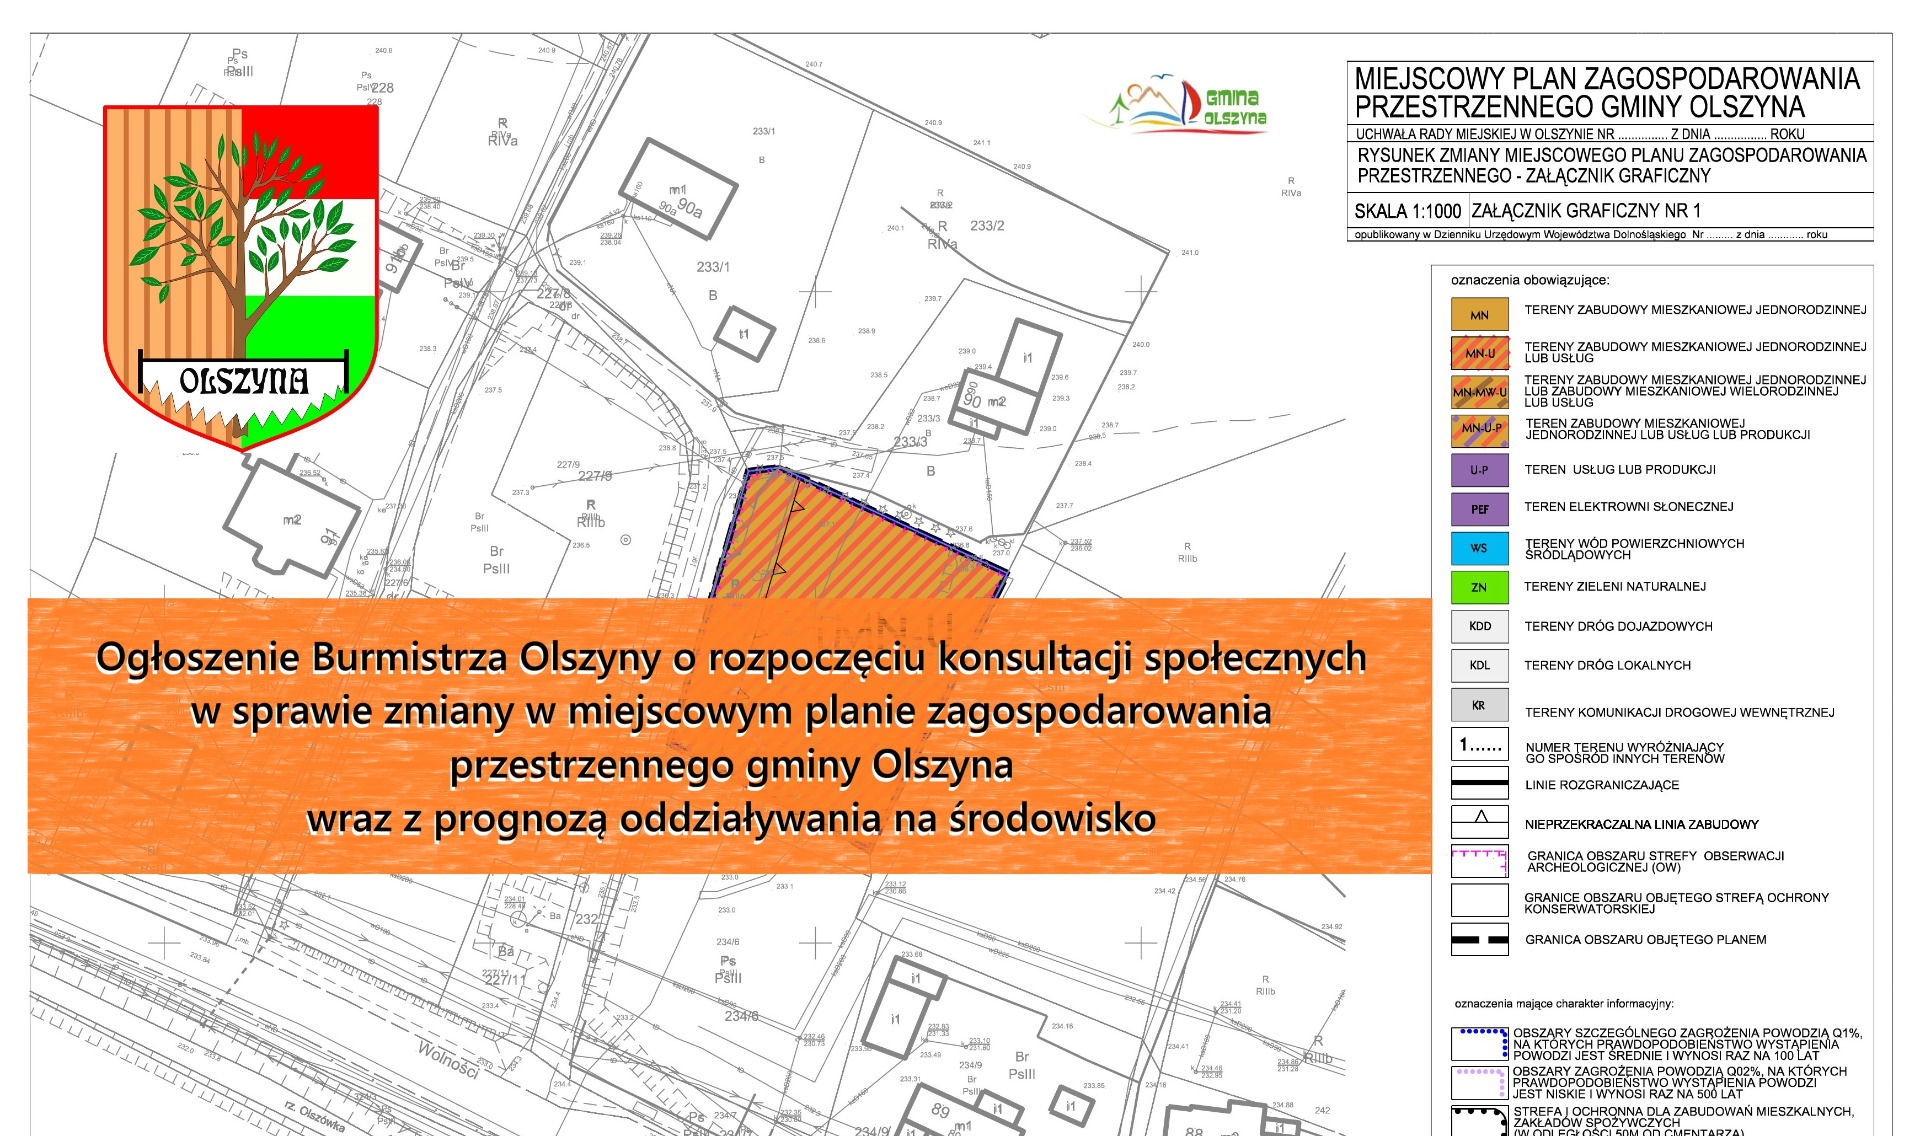The image size is (1920, 1136).
Task: Click the plan title header text block
Action: pyautogui.click(x=1607, y=92)
